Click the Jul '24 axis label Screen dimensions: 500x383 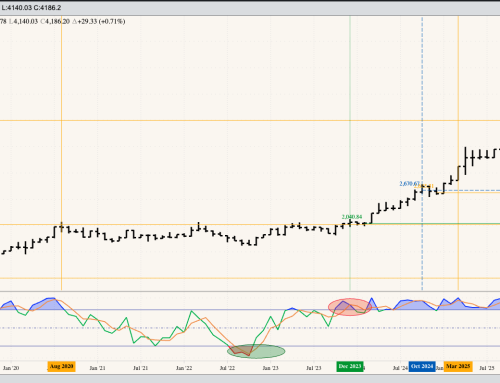[x=400, y=368]
